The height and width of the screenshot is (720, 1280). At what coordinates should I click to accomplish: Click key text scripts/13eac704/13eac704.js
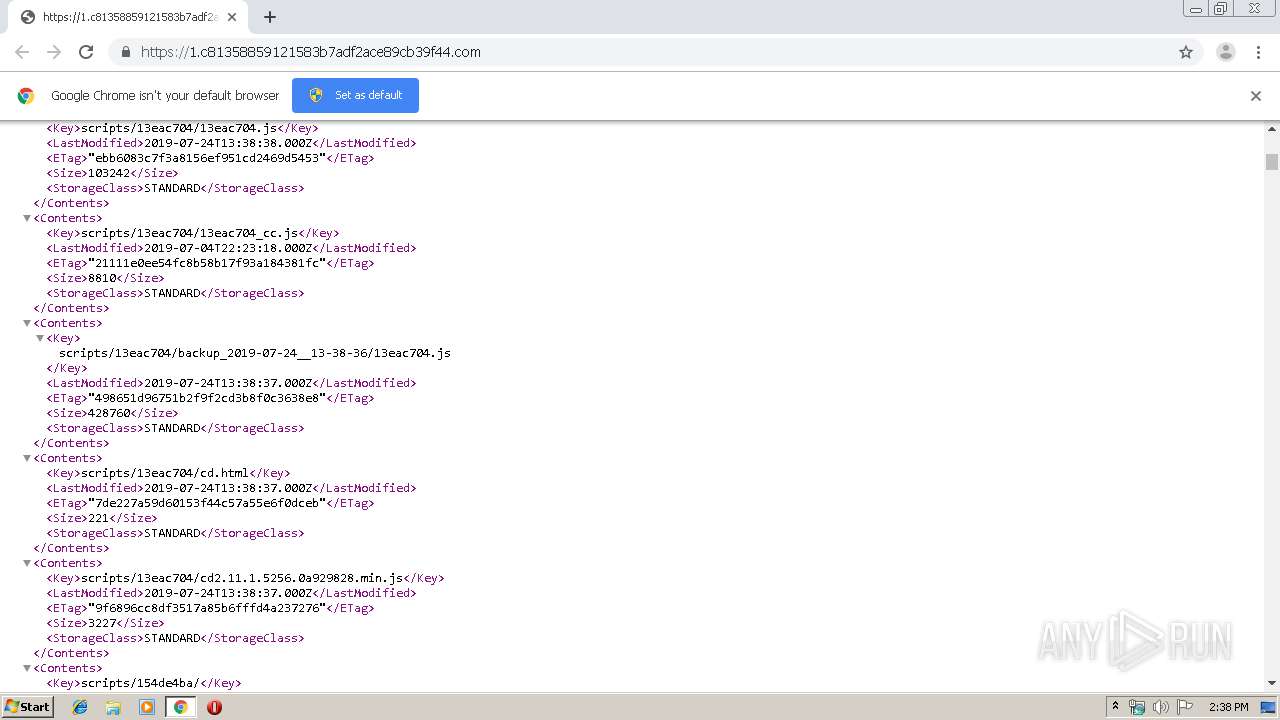179,128
